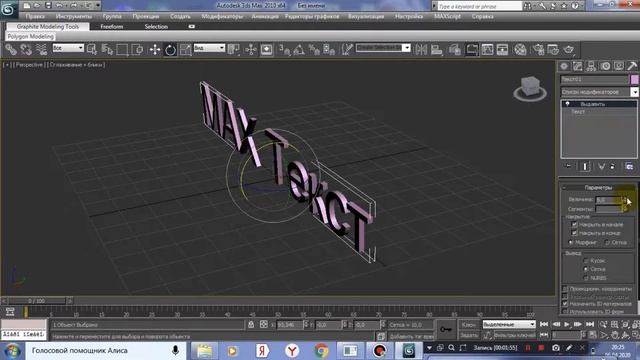
Task: Select the 'Морфинг' radio button
Action: 571,242
